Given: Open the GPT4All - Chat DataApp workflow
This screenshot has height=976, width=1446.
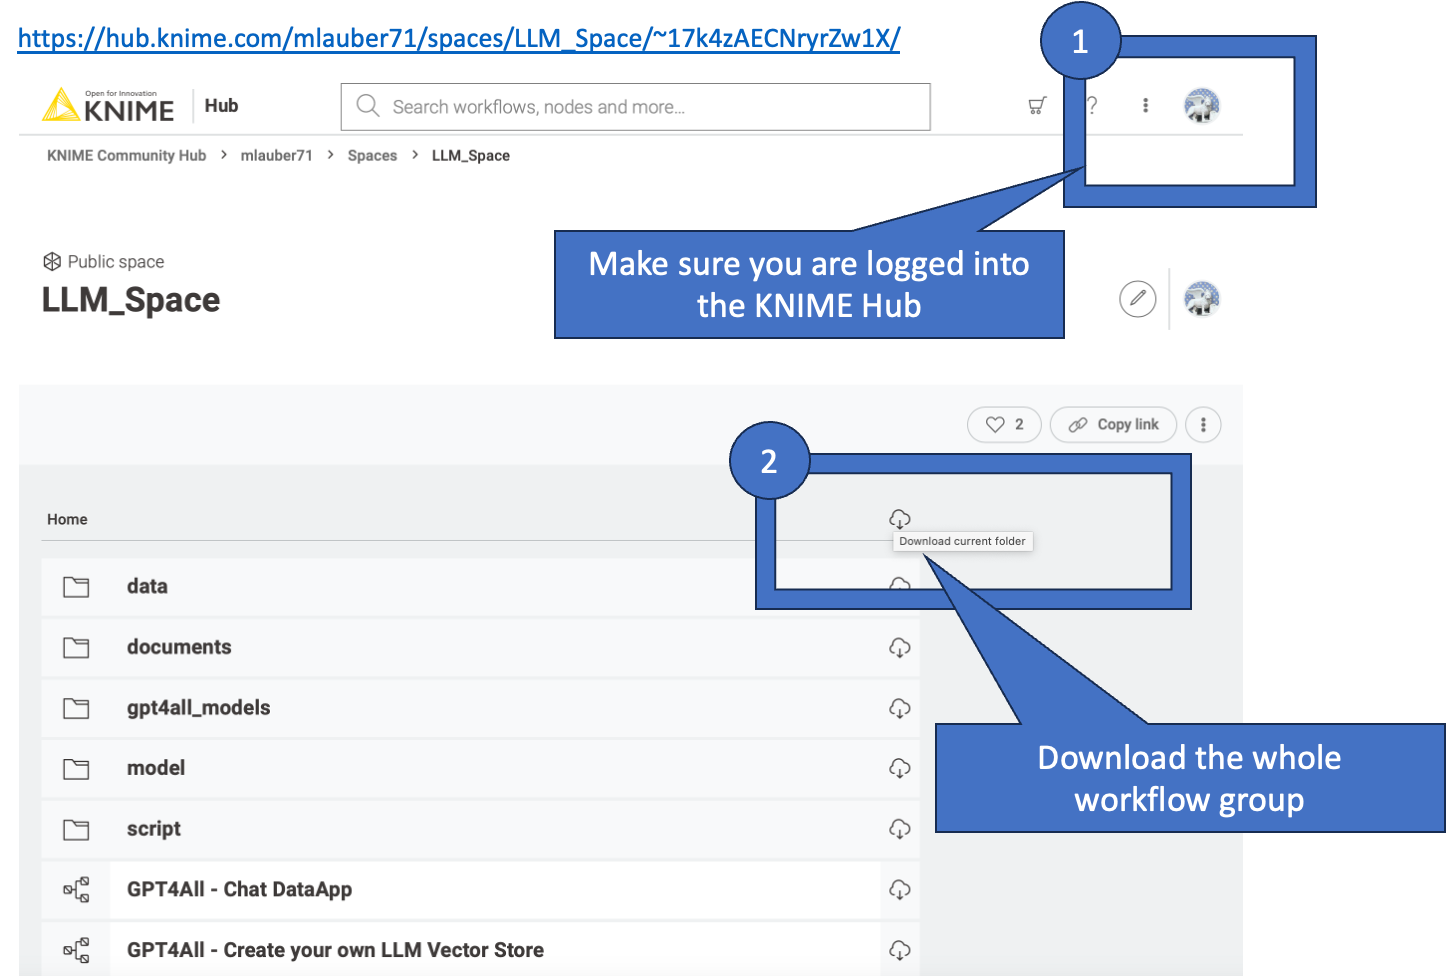Looking at the screenshot, I should pos(239,889).
